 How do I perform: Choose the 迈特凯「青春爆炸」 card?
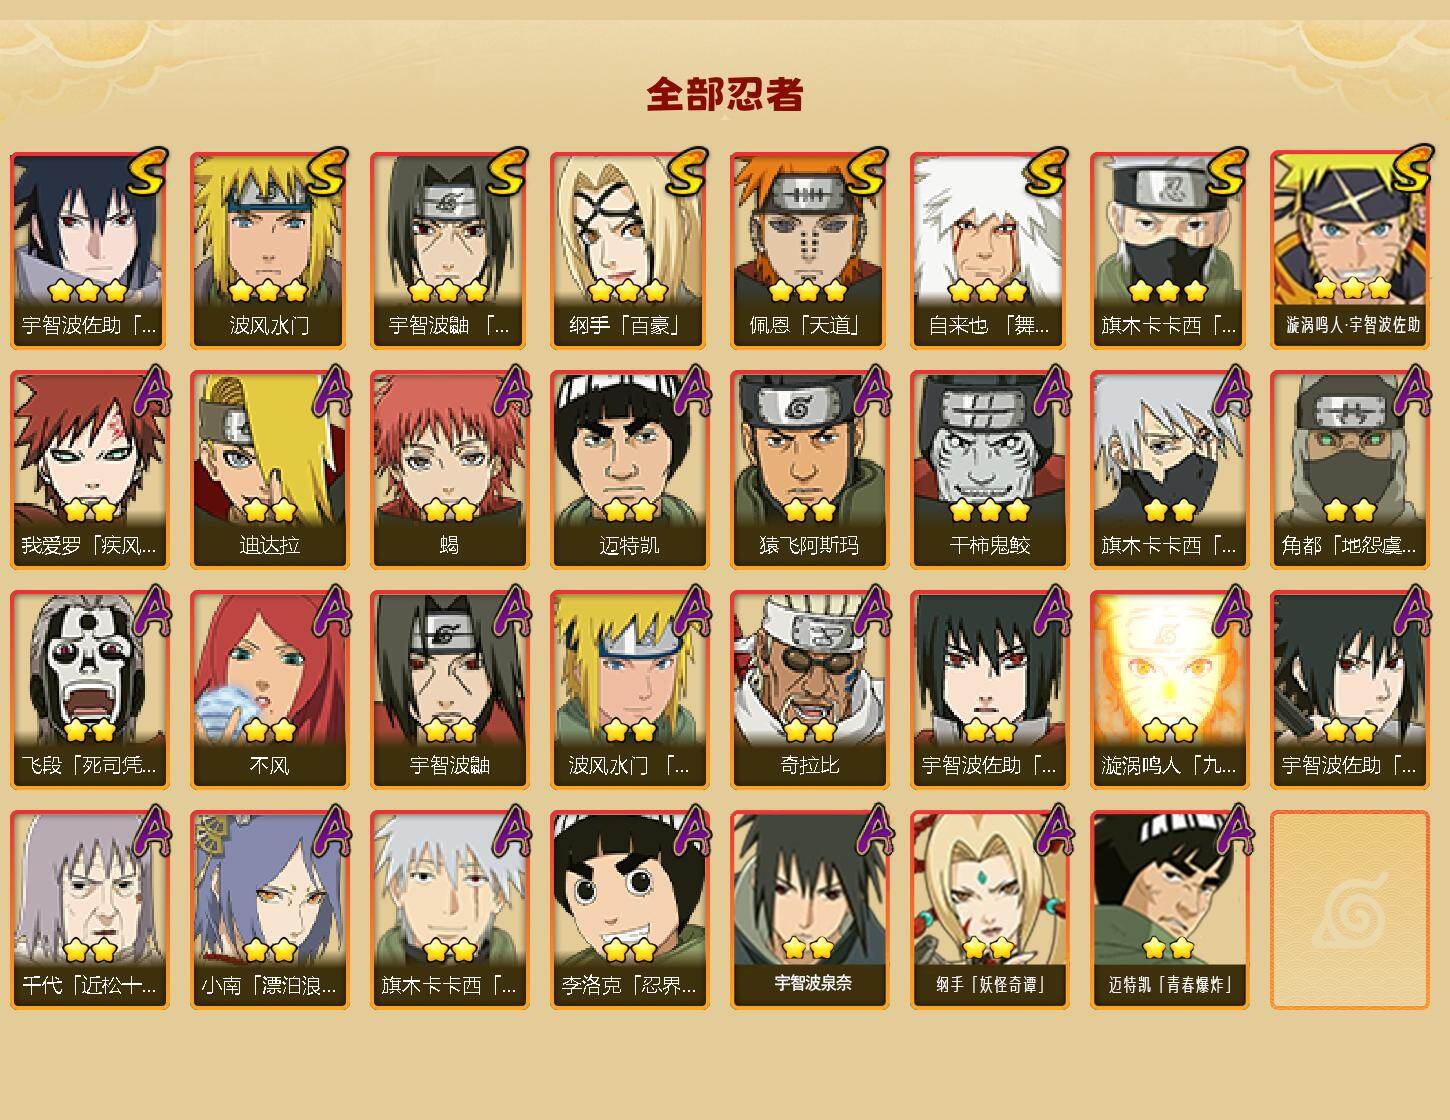[x=1169, y=910]
